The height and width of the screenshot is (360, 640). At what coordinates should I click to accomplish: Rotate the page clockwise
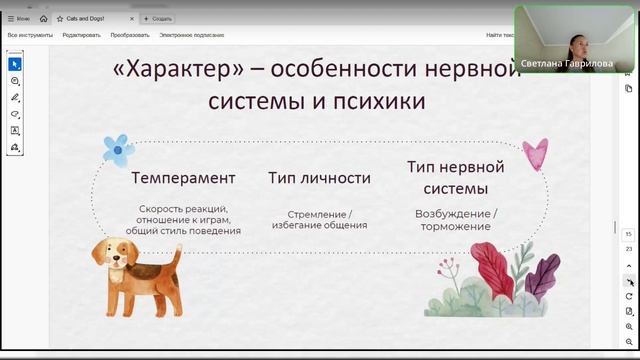[x=629, y=296]
